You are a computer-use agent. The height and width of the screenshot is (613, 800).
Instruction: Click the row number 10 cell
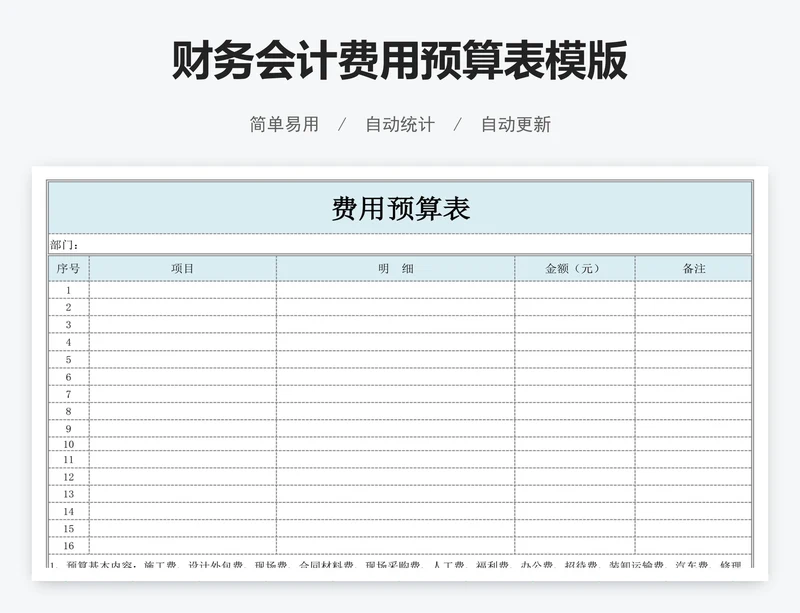pos(69,444)
